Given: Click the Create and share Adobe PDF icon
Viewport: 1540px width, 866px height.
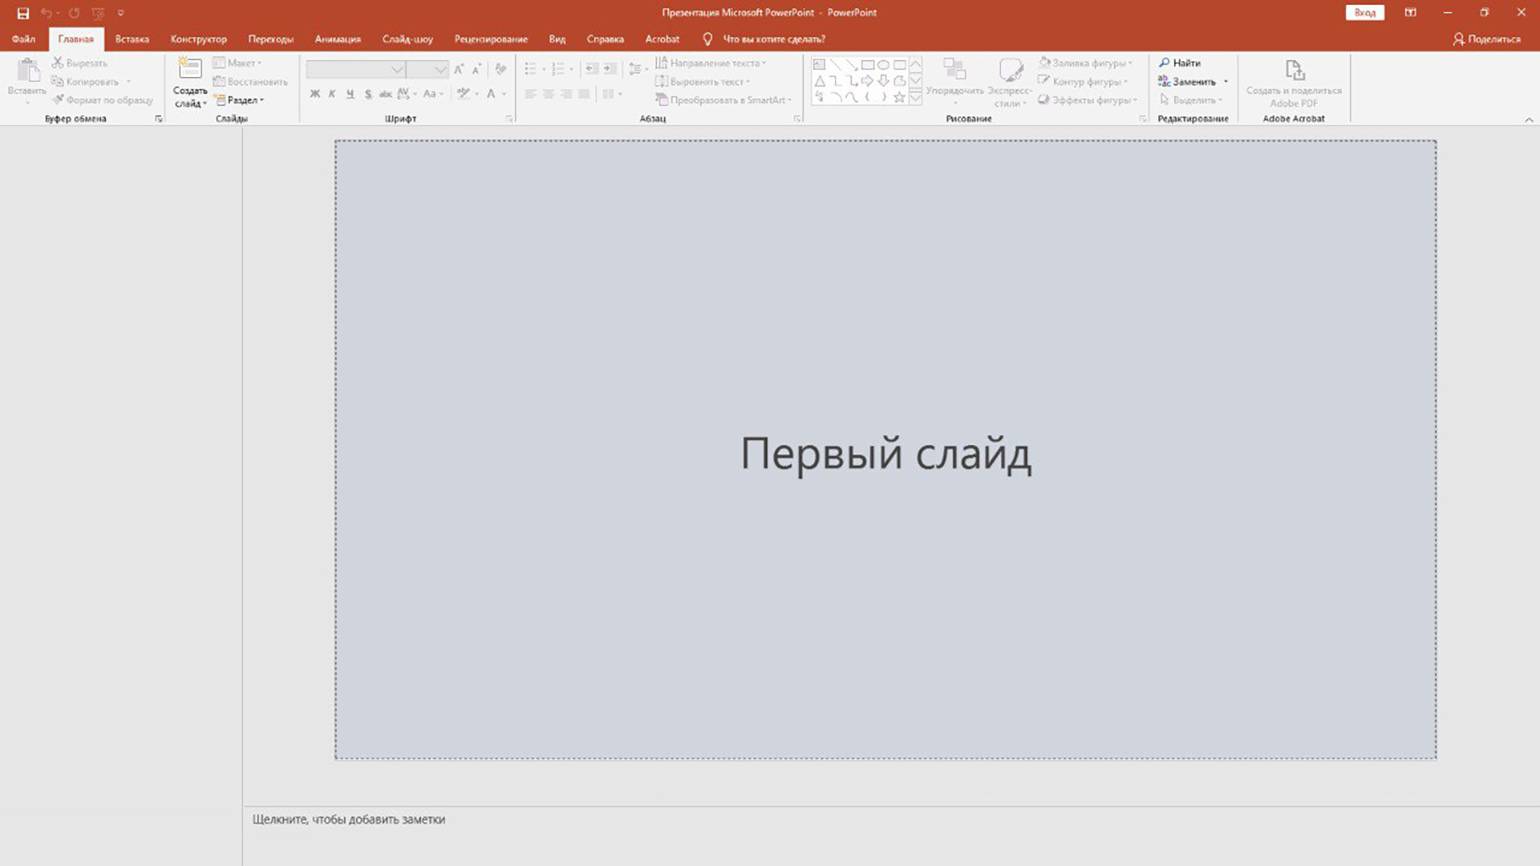Looking at the screenshot, I should (x=1294, y=71).
